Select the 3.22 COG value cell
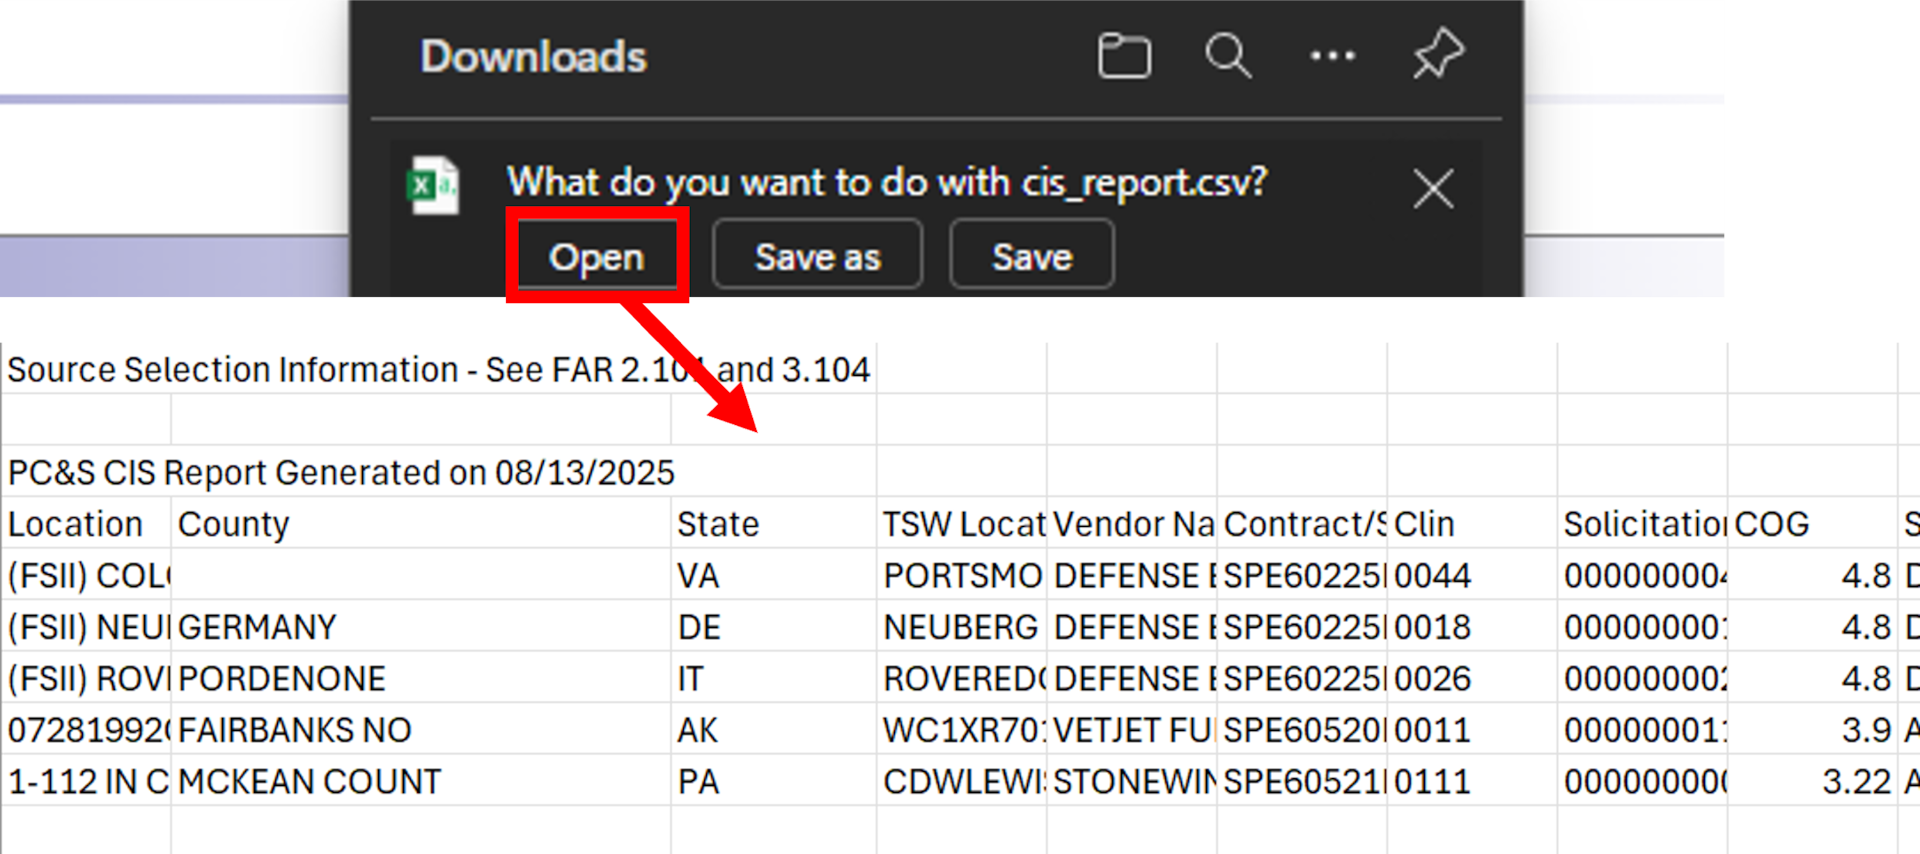Screen dimensions: 1920x854 click(x=1812, y=781)
